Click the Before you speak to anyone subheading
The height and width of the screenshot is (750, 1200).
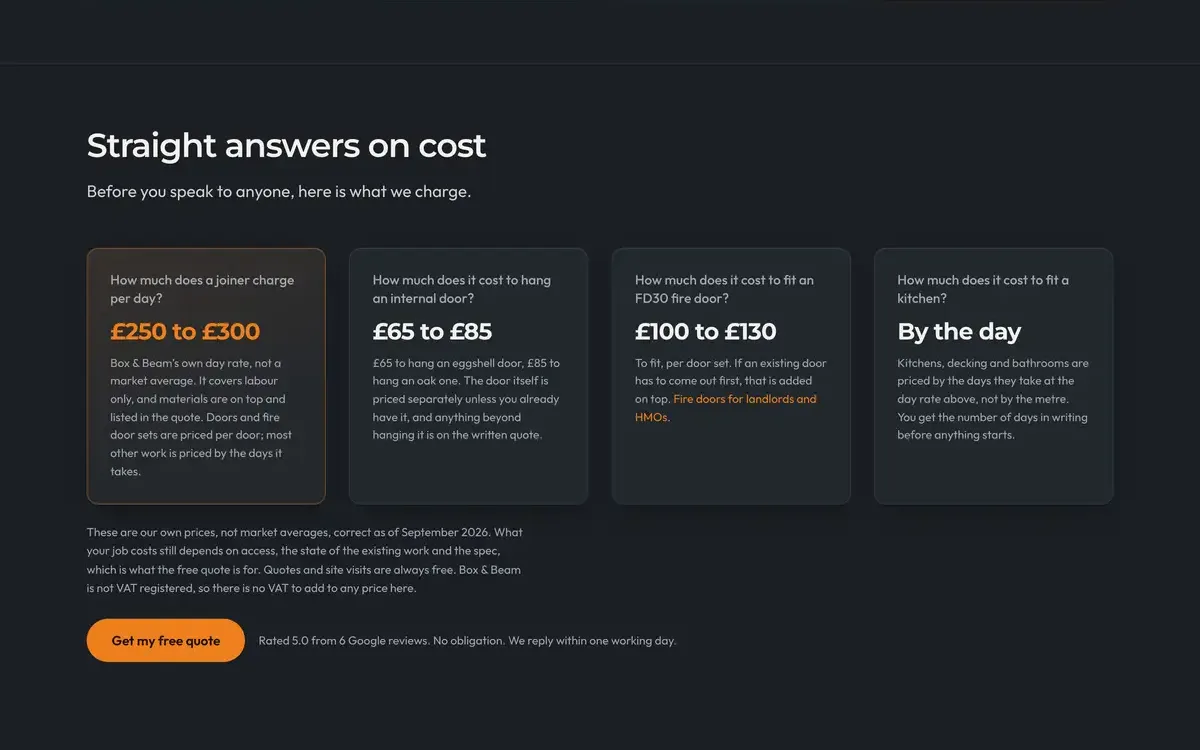(279, 191)
